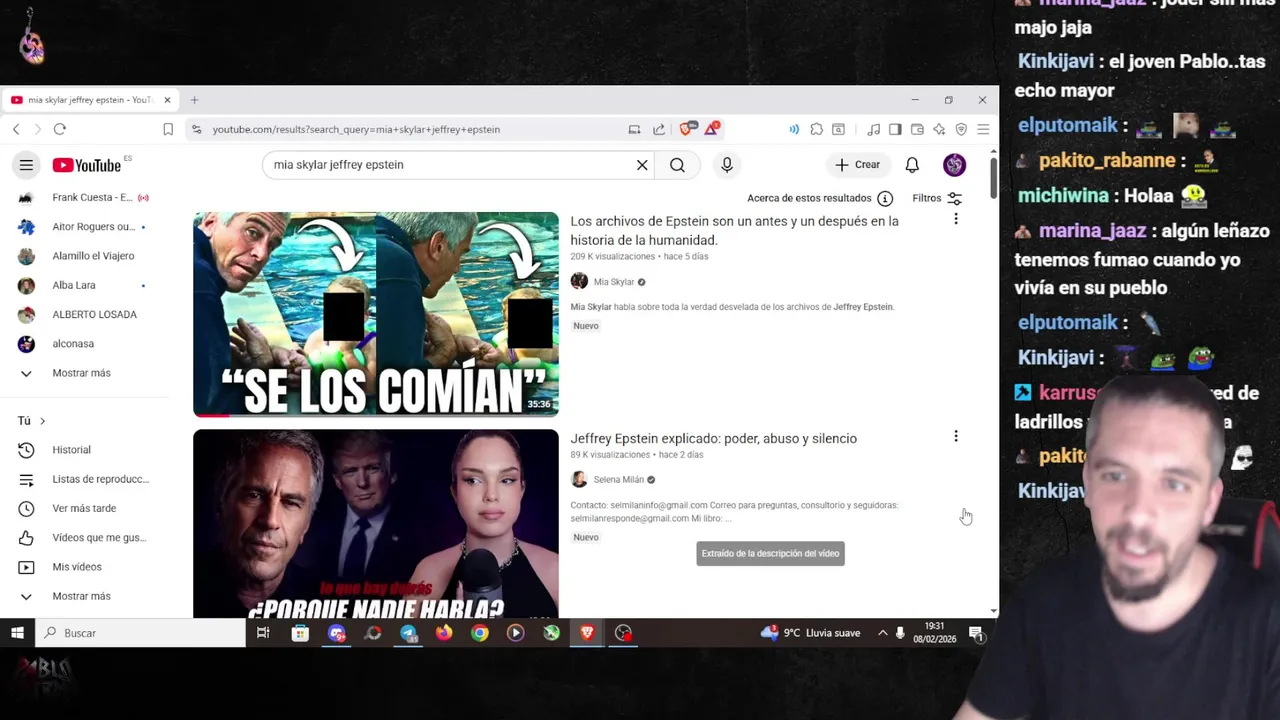1280x720 pixels.
Task: Open the YouTube account avatar menu
Action: pos(955,165)
